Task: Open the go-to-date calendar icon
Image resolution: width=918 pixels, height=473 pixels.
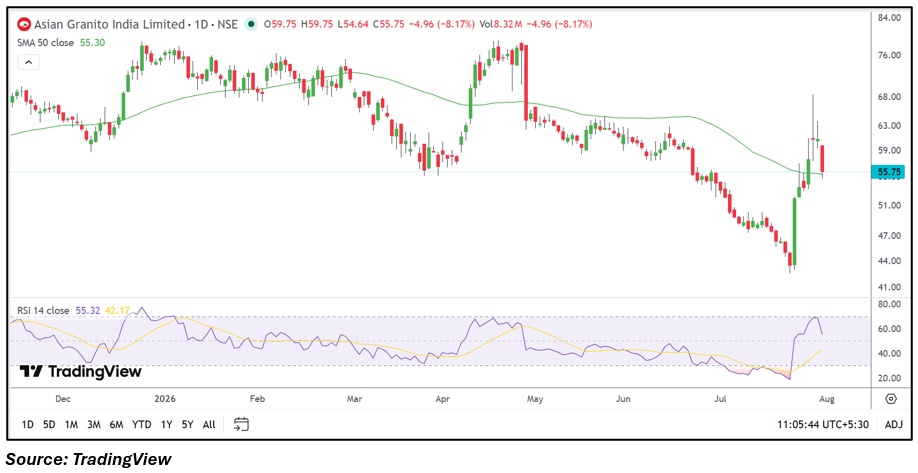Action: (241, 424)
